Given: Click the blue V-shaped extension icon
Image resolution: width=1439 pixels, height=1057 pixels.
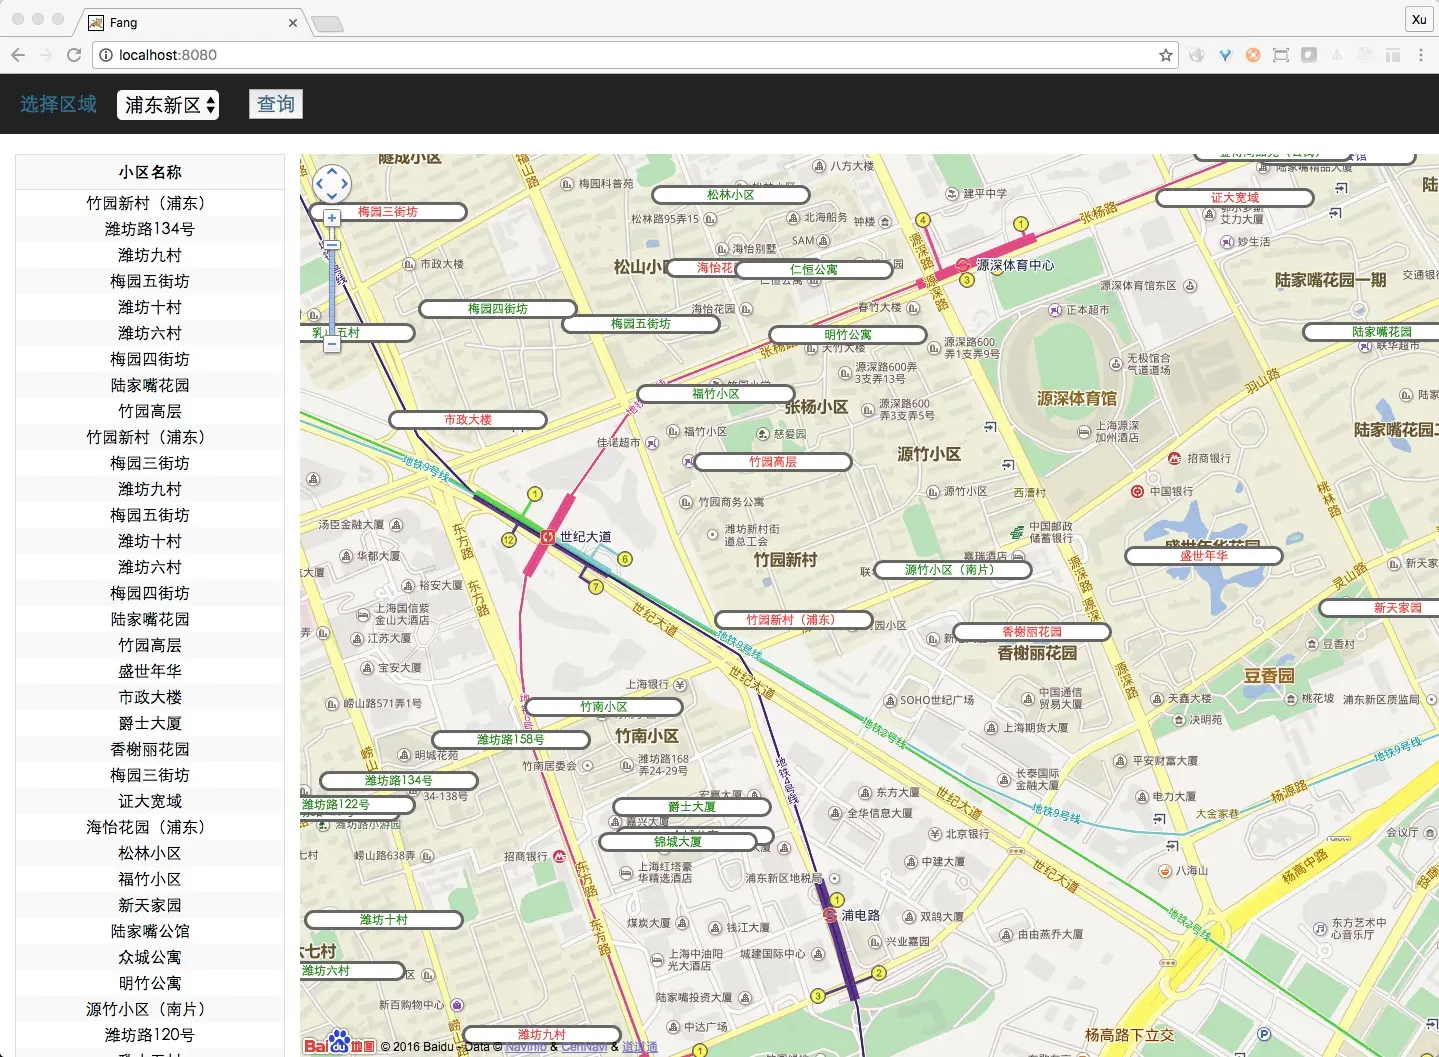Looking at the screenshot, I should click(1225, 55).
